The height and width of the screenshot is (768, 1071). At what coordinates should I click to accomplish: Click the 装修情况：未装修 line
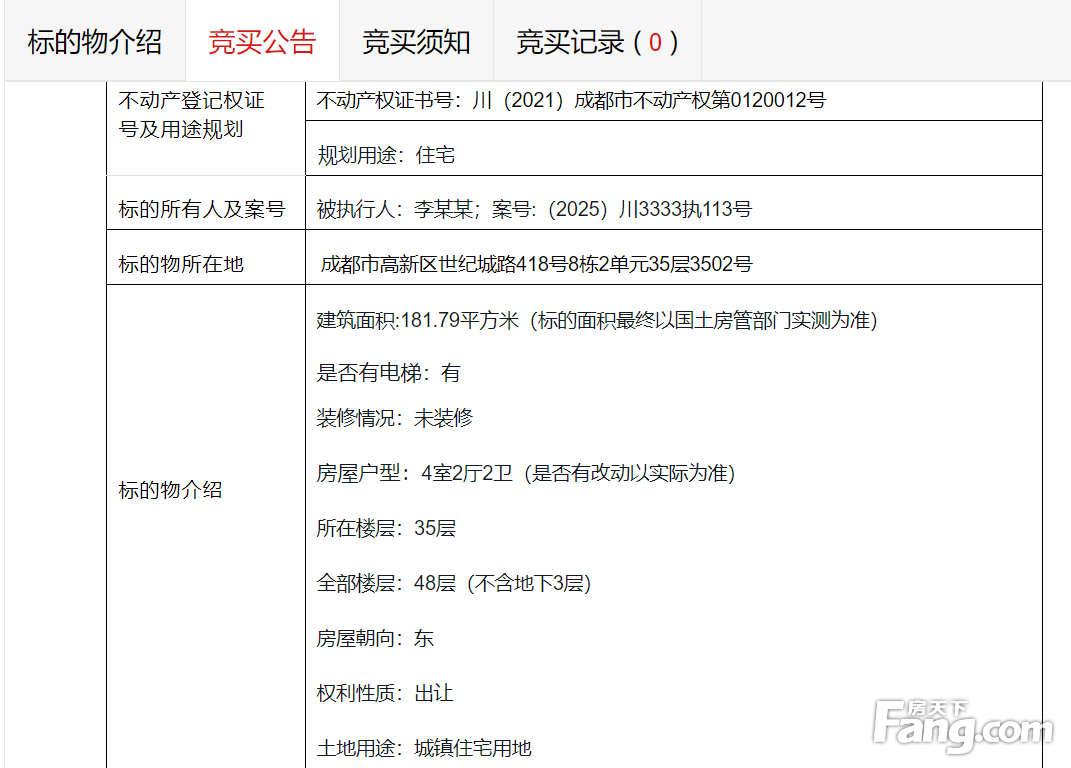(394, 418)
